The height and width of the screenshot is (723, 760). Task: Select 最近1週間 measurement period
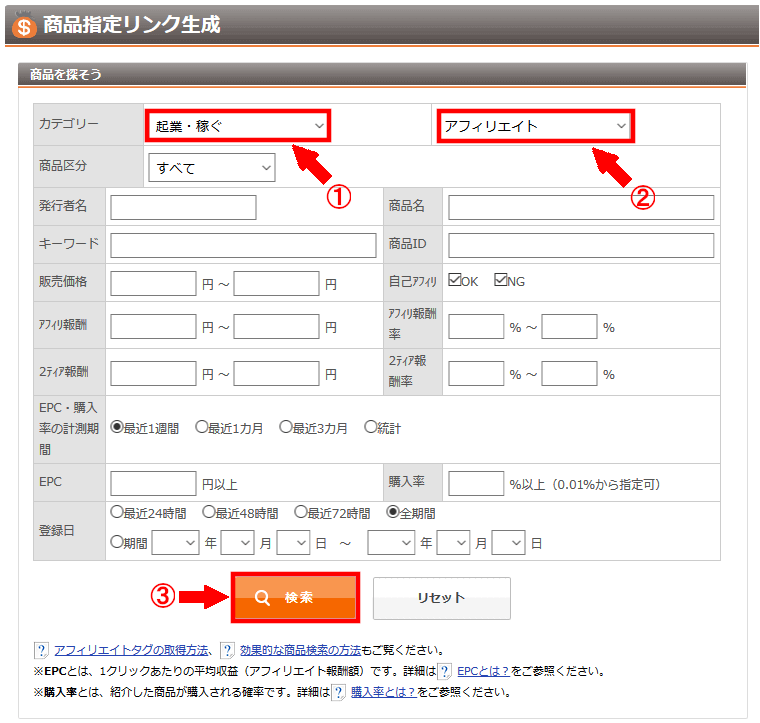click(x=116, y=427)
